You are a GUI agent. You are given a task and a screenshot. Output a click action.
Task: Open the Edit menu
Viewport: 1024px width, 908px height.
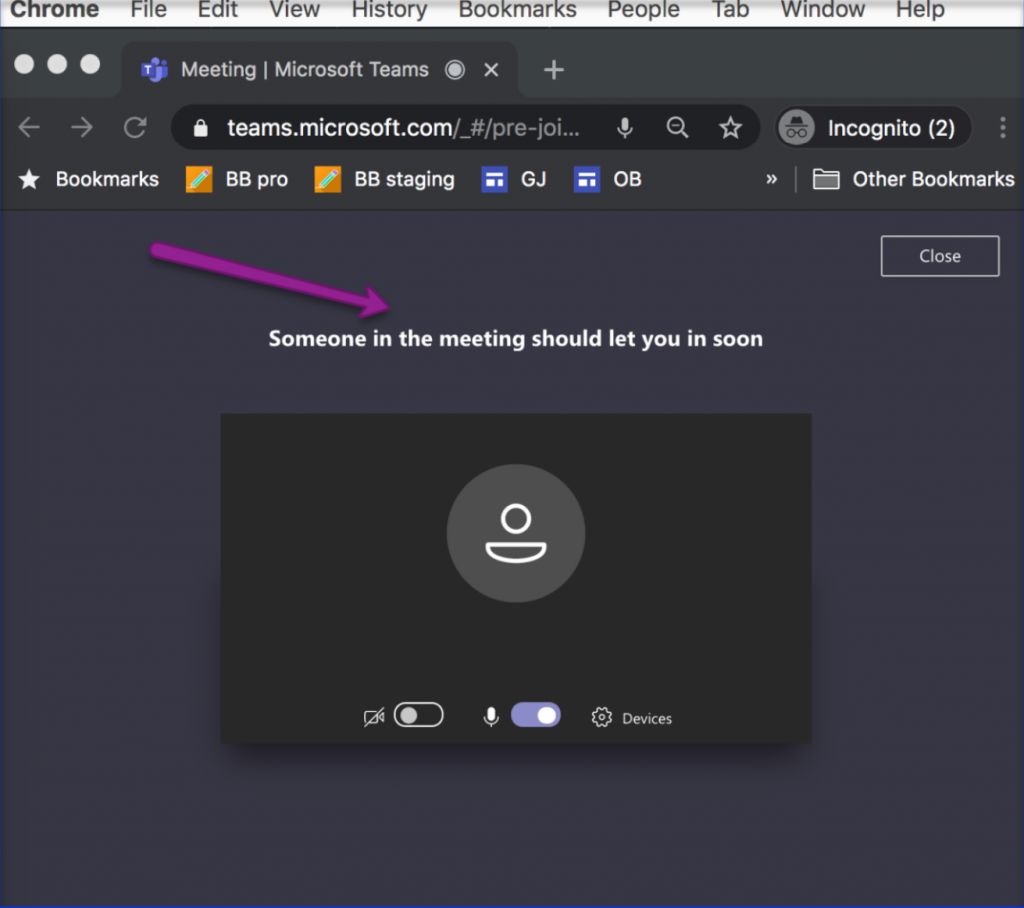[218, 10]
